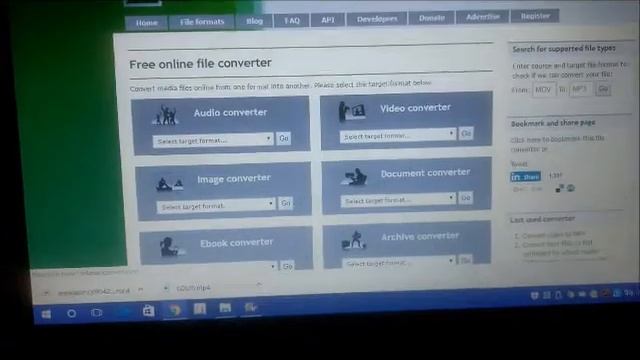Click the Image converter icon
The height and width of the screenshot is (360, 640).
coord(169,184)
